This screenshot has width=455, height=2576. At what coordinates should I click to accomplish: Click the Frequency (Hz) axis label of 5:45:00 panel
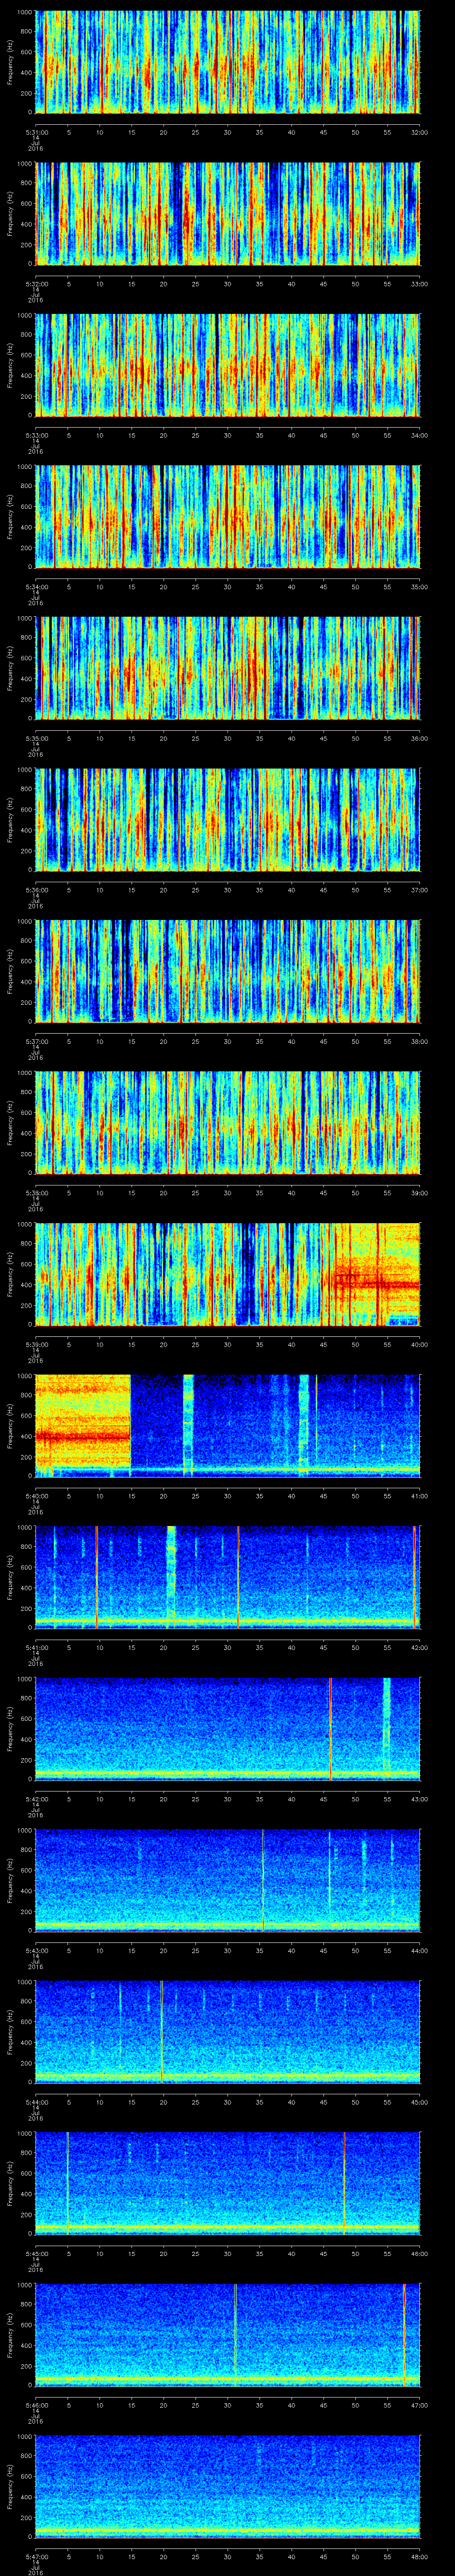(x=10, y=2183)
